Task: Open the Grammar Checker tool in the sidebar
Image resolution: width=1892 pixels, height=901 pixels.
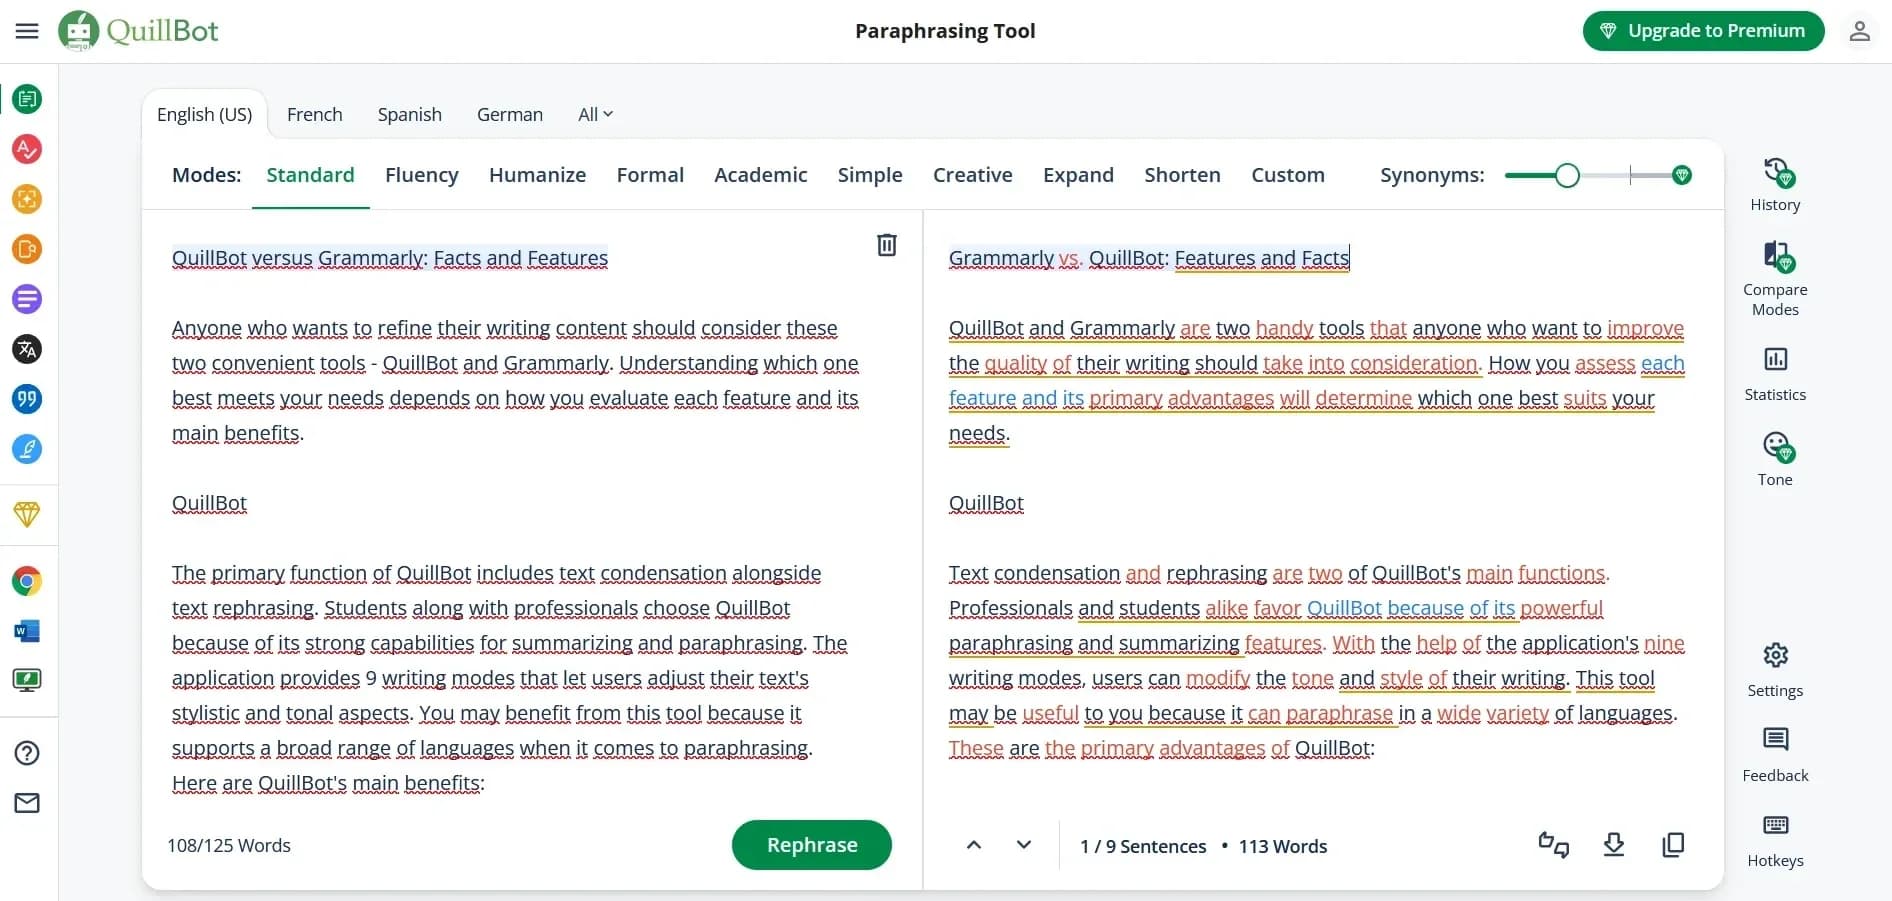Action: tap(27, 149)
